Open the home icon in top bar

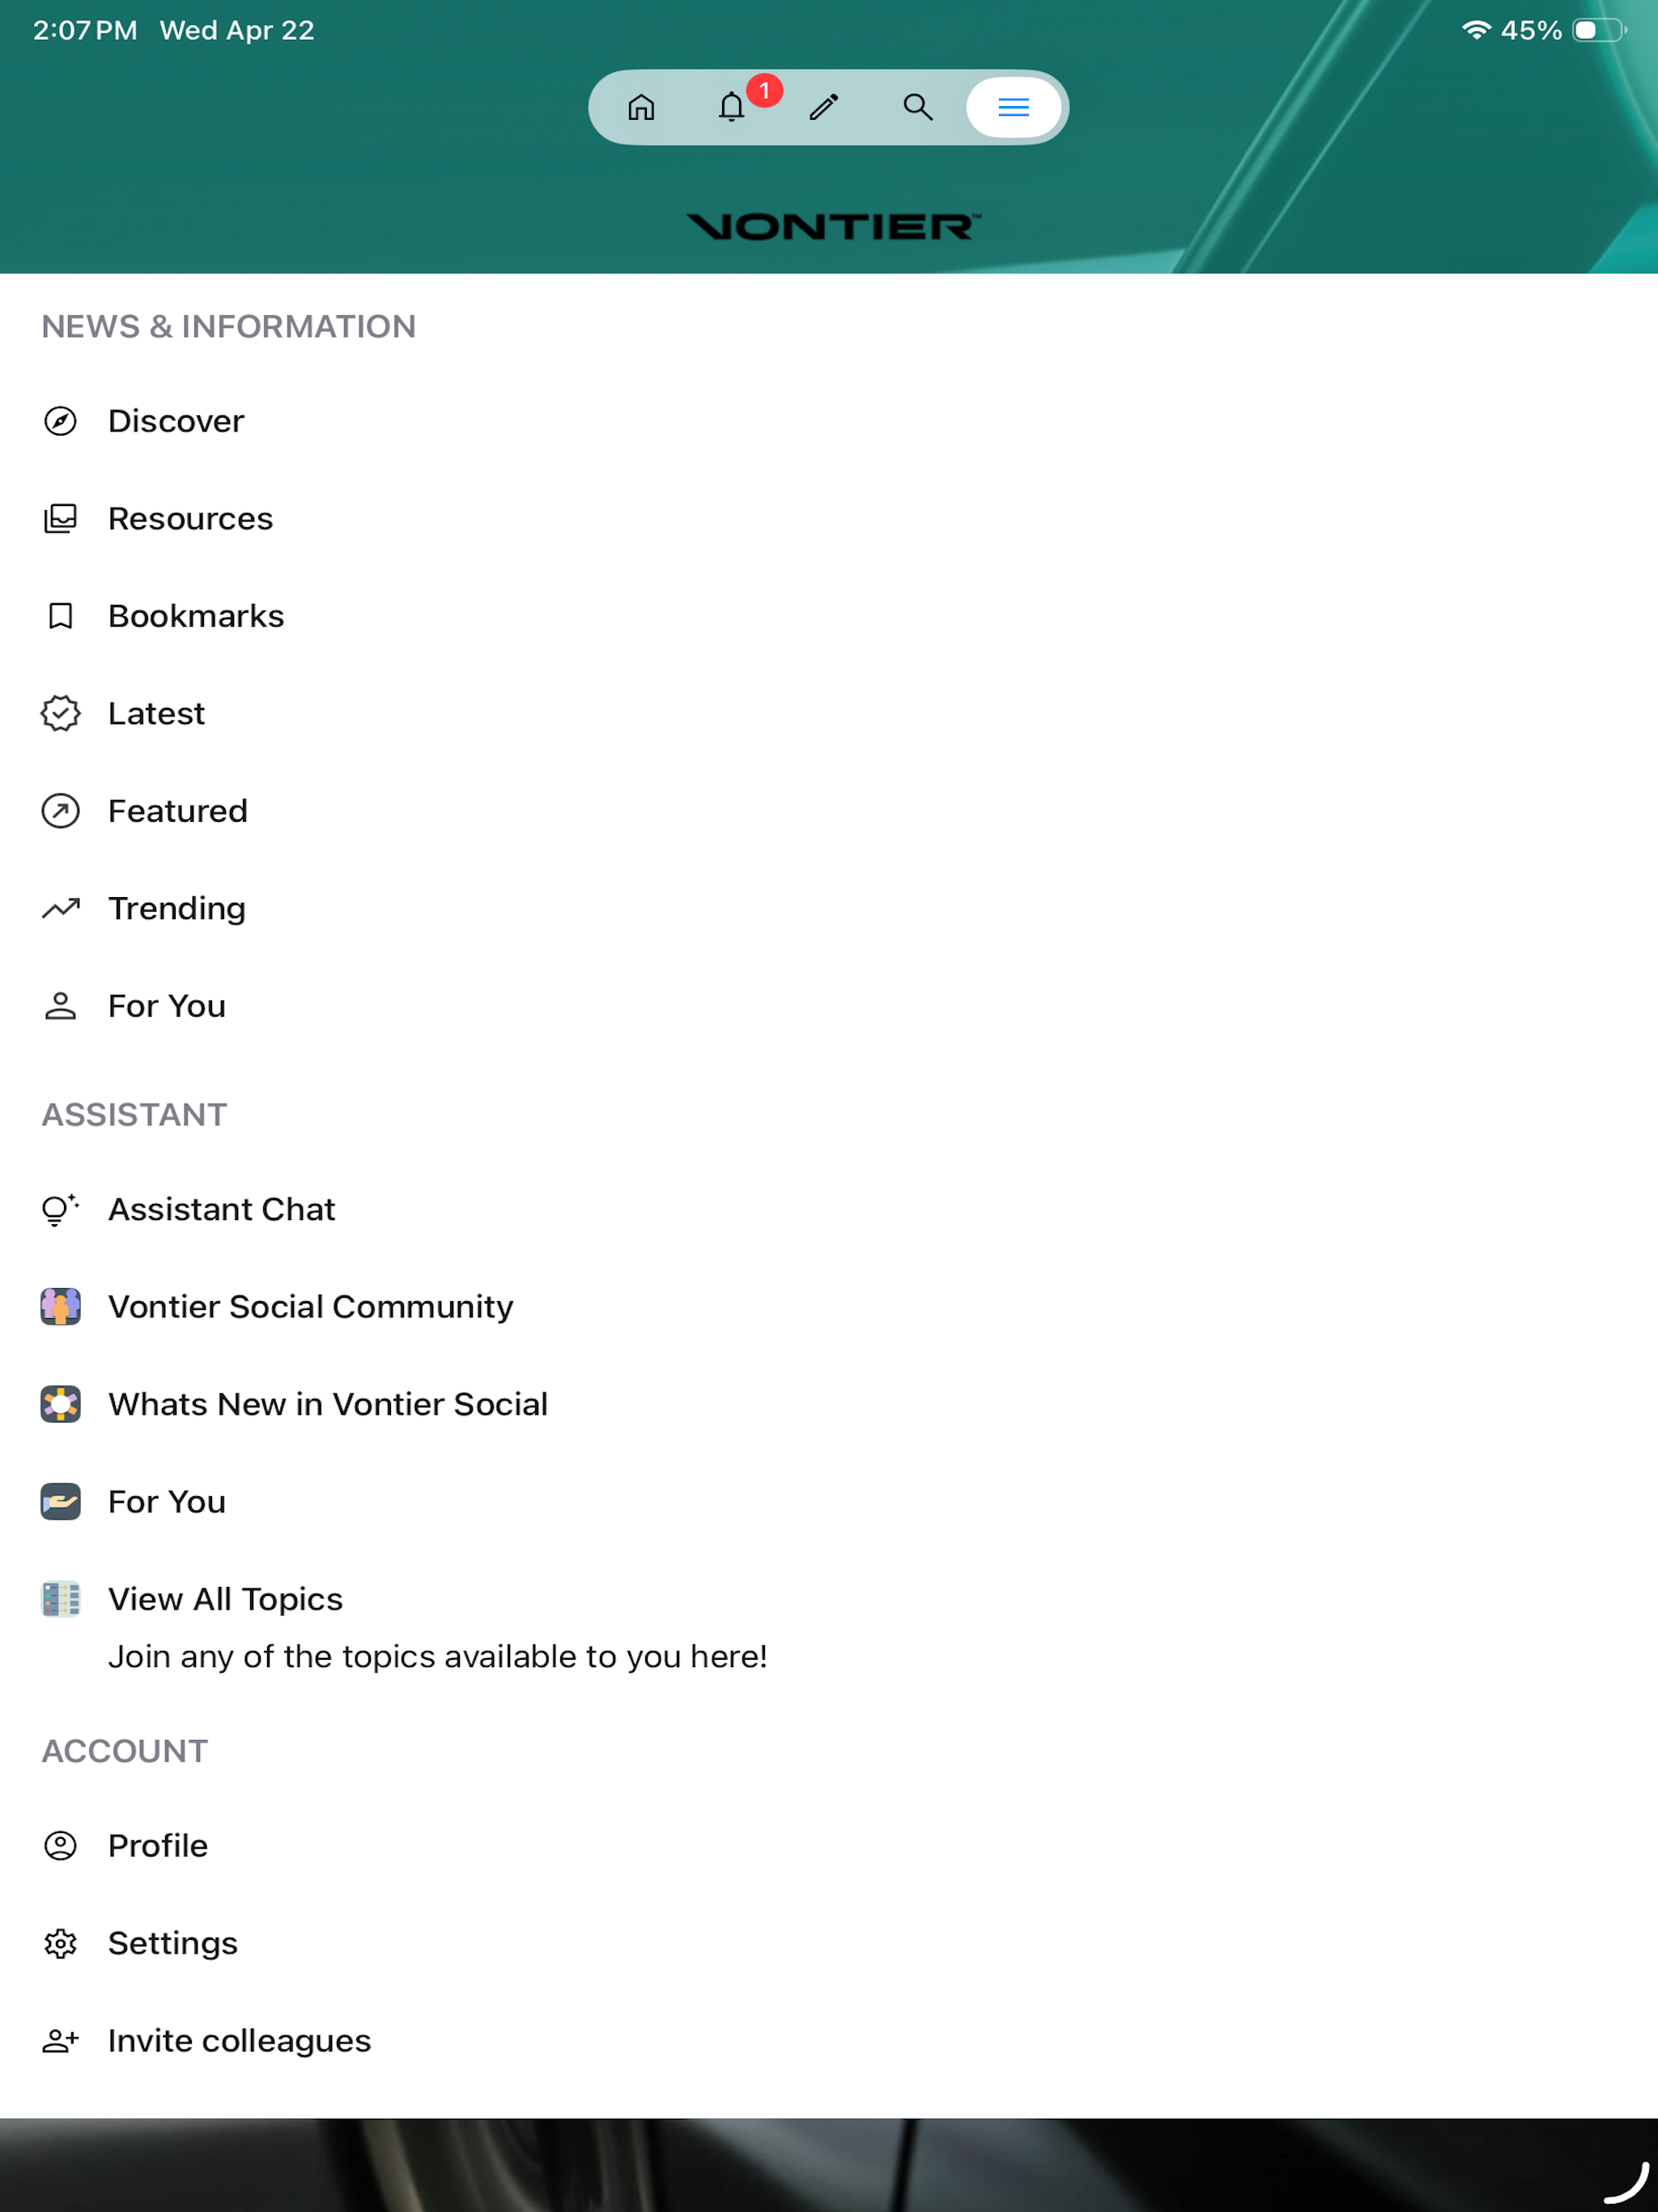pyautogui.click(x=641, y=107)
